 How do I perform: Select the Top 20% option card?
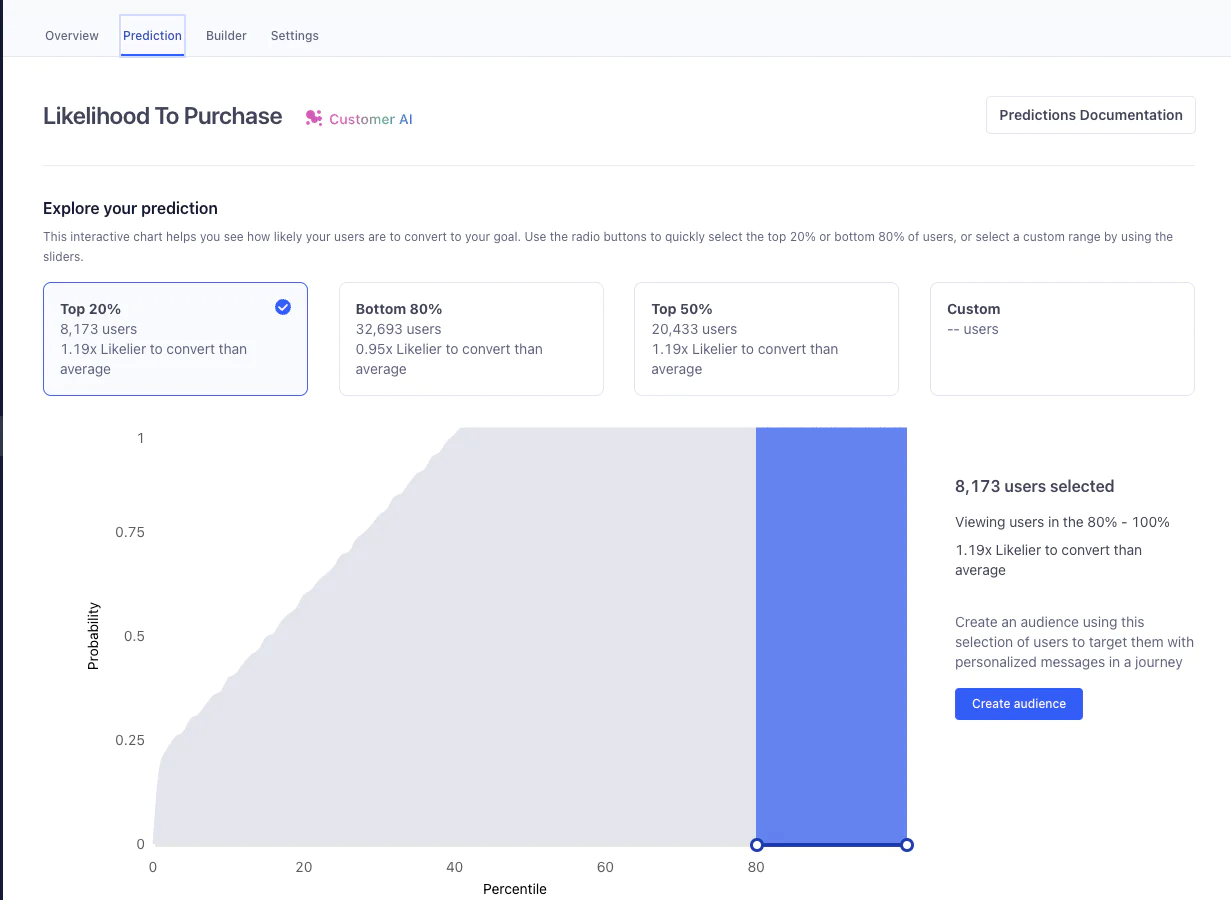pyautogui.click(x=175, y=339)
